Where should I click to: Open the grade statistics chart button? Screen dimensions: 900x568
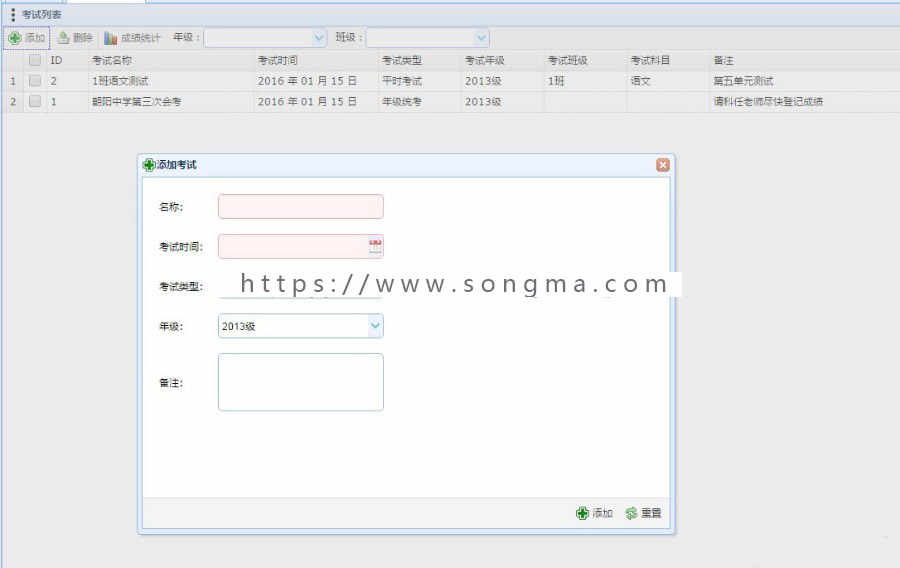[132, 38]
